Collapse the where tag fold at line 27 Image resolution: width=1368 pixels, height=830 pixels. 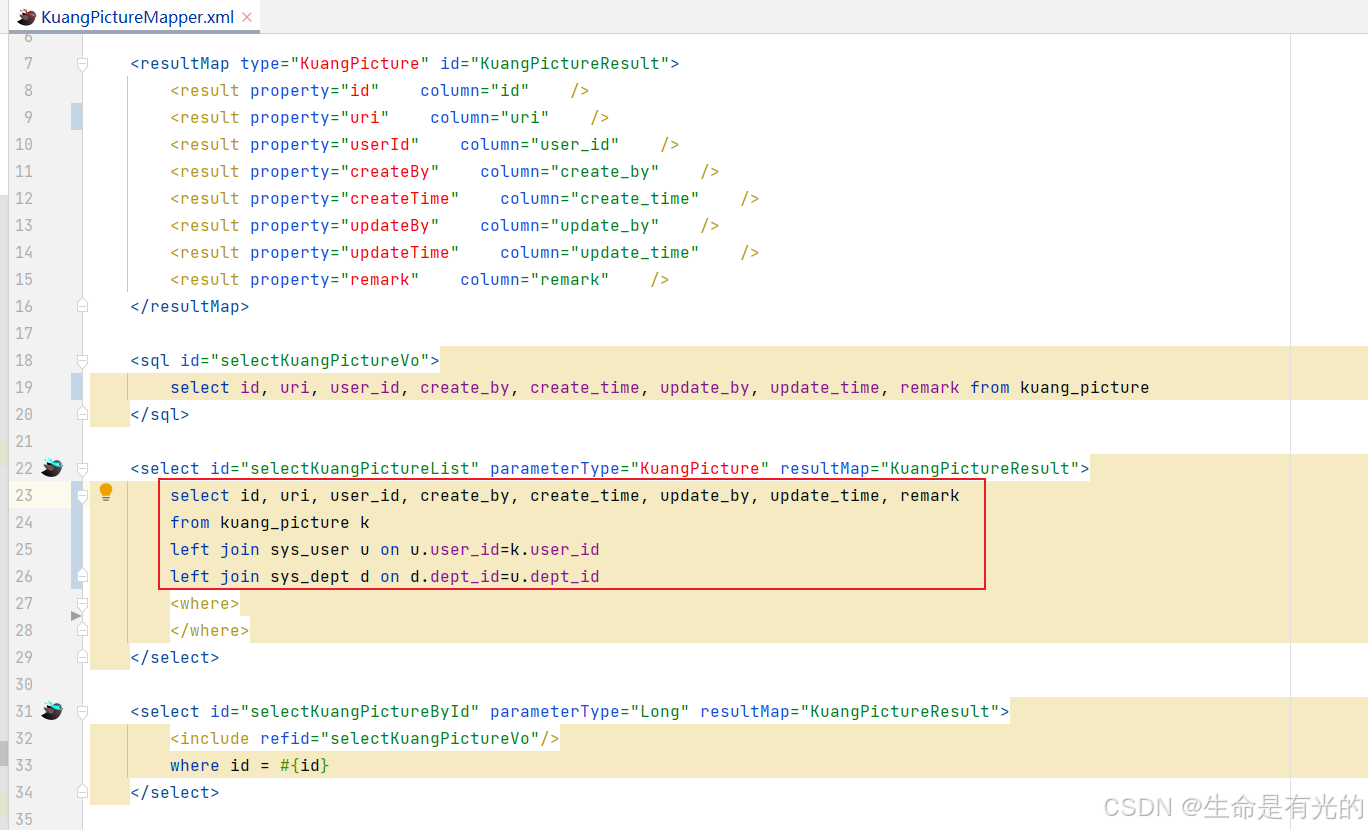pos(83,604)
